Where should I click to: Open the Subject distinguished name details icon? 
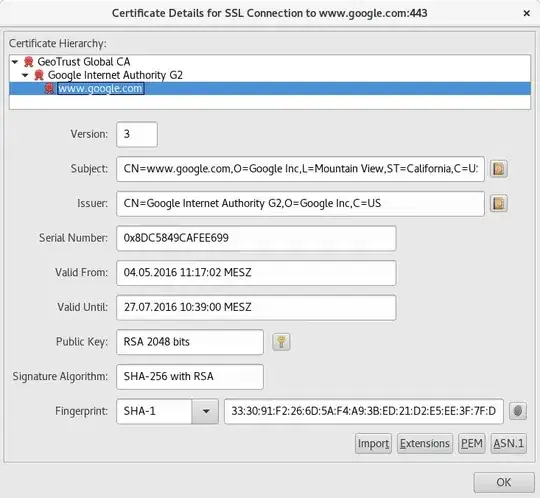499,169
